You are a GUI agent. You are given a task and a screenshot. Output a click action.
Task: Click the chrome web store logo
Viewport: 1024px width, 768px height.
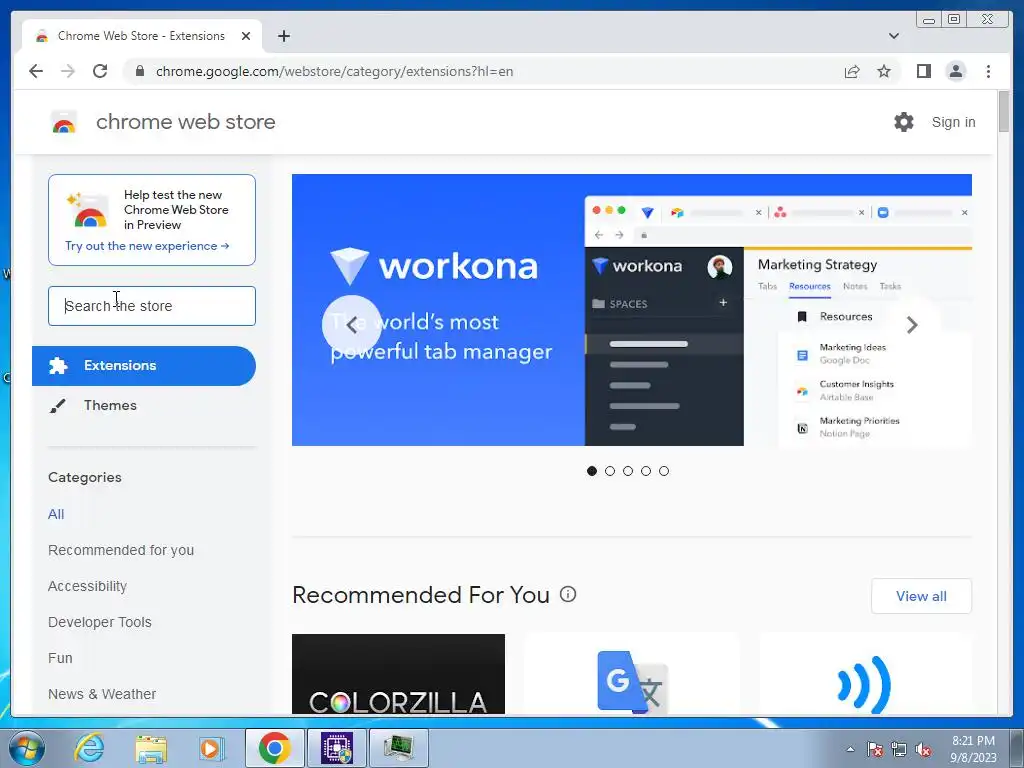point(64,122)
